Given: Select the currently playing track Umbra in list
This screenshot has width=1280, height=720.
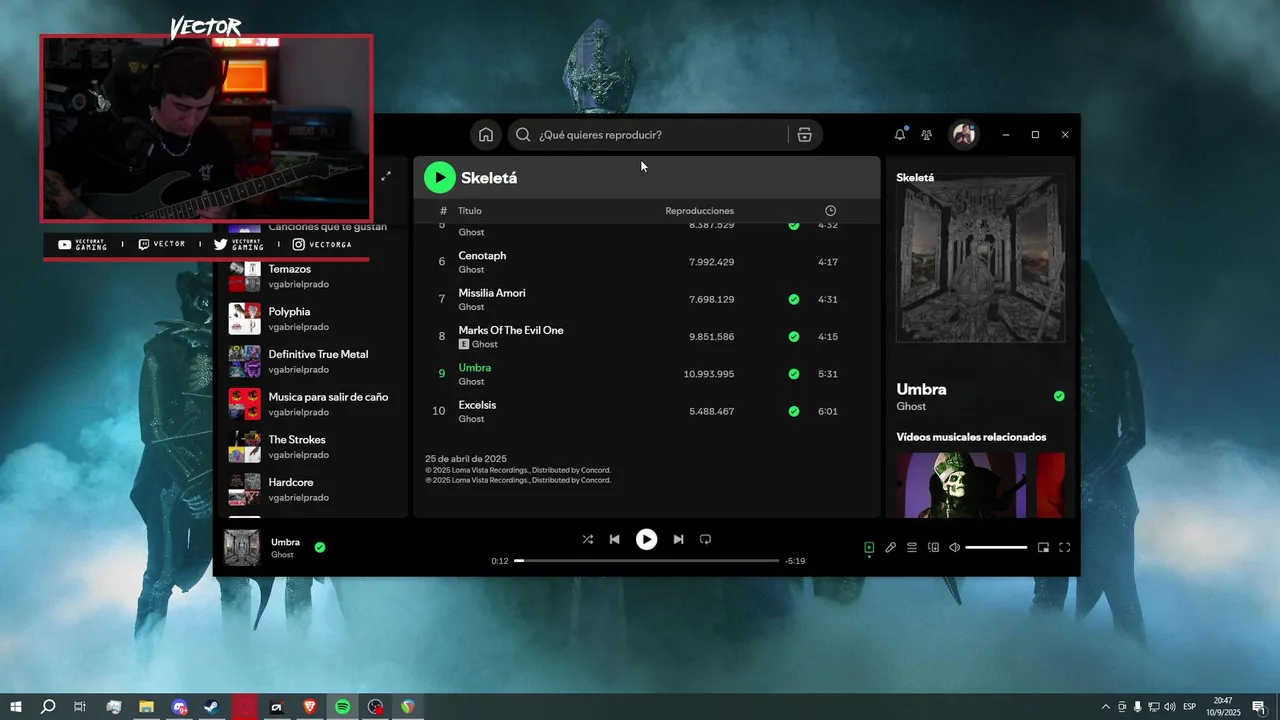Looking at the screenshot, I should pos(475,368).
